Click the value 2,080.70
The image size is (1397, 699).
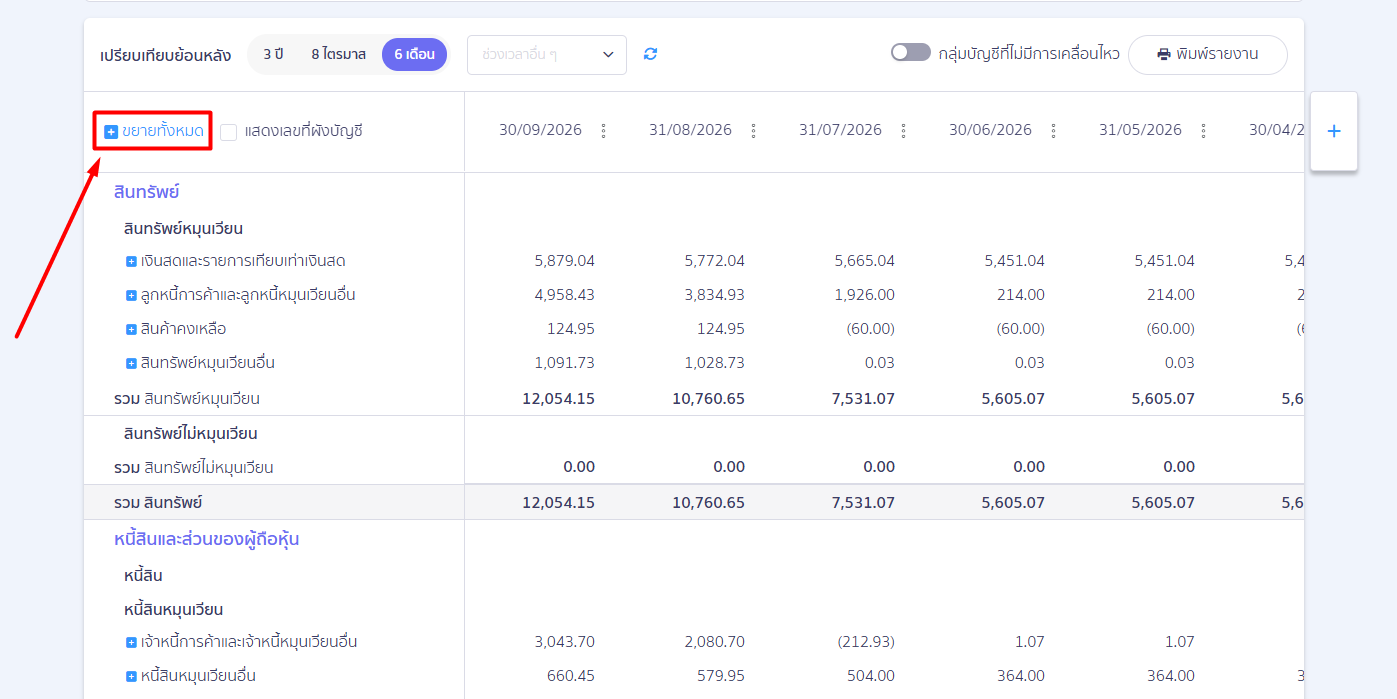click(715, 642)
